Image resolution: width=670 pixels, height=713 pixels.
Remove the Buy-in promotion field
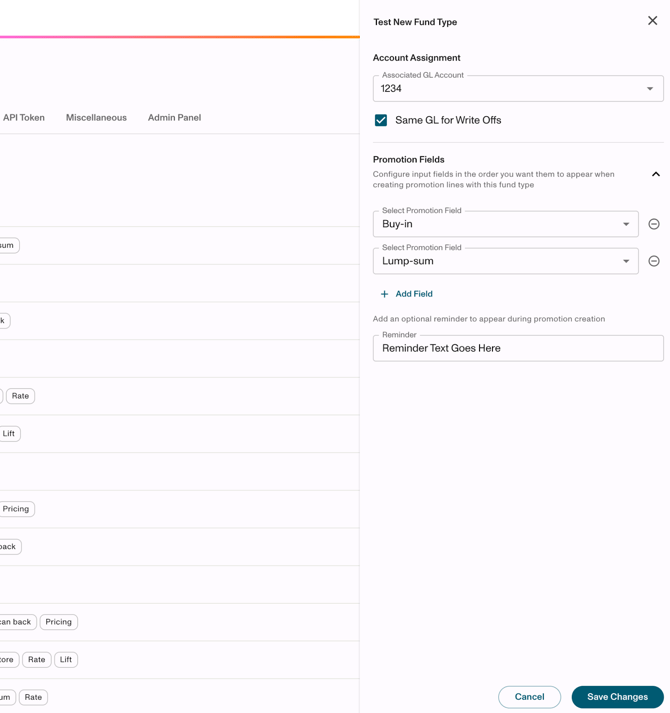[654, 224]
